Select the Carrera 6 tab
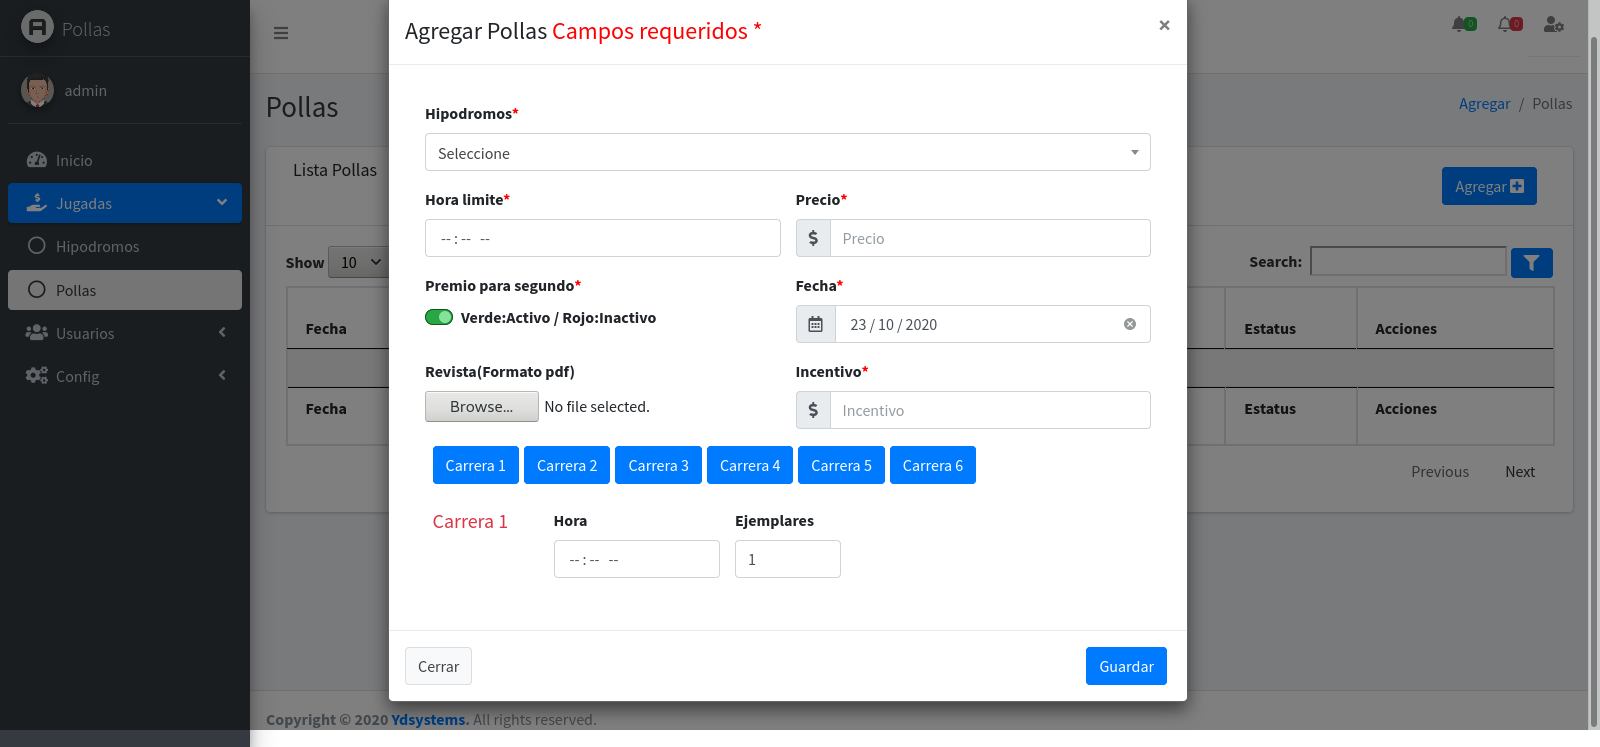 [x=932, y=465]
